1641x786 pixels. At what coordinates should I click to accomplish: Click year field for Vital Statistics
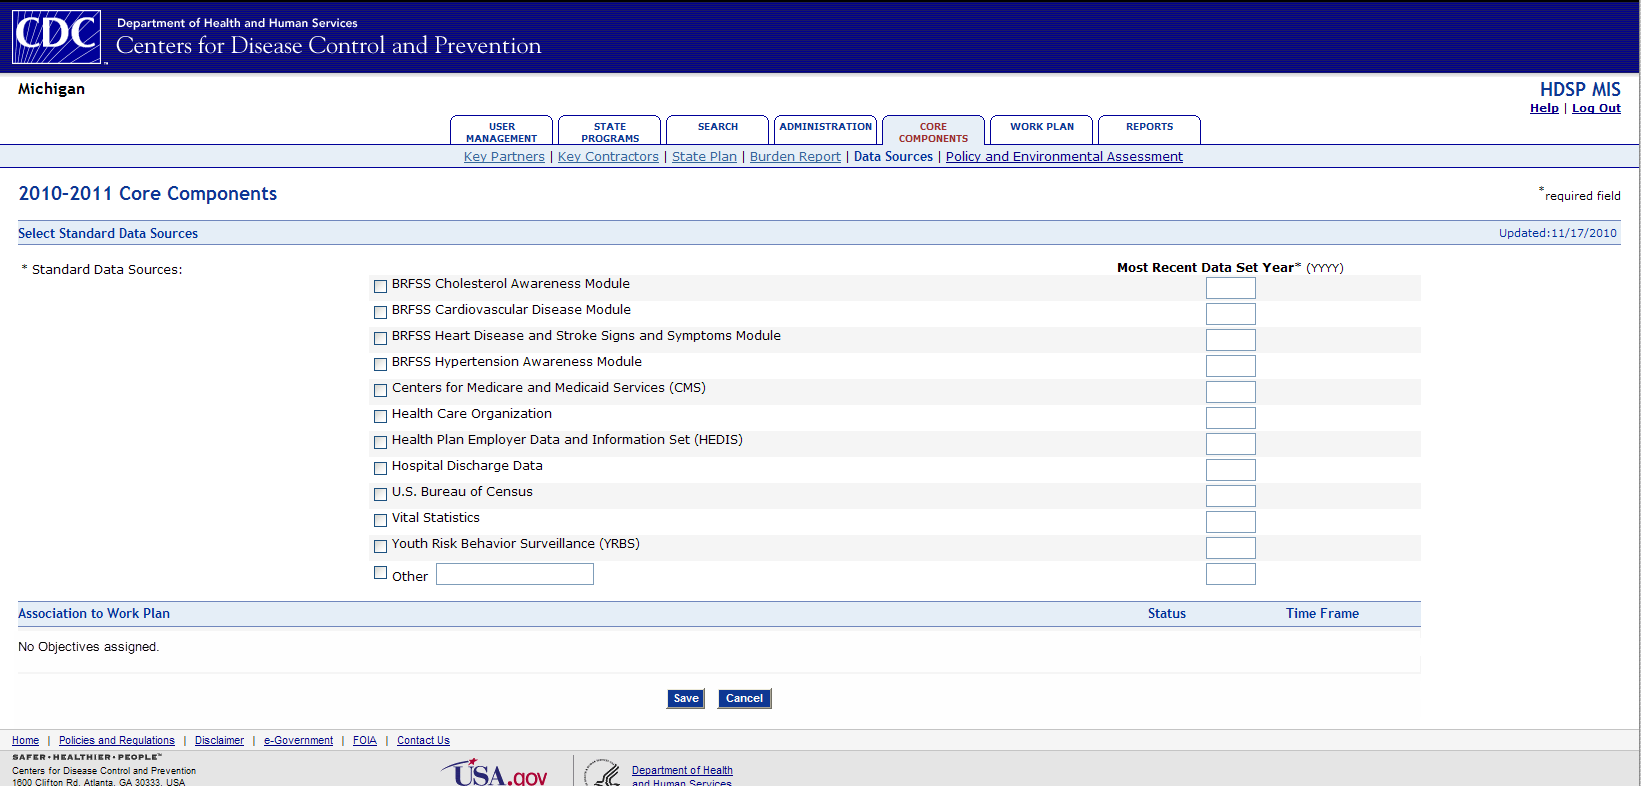1231,522
